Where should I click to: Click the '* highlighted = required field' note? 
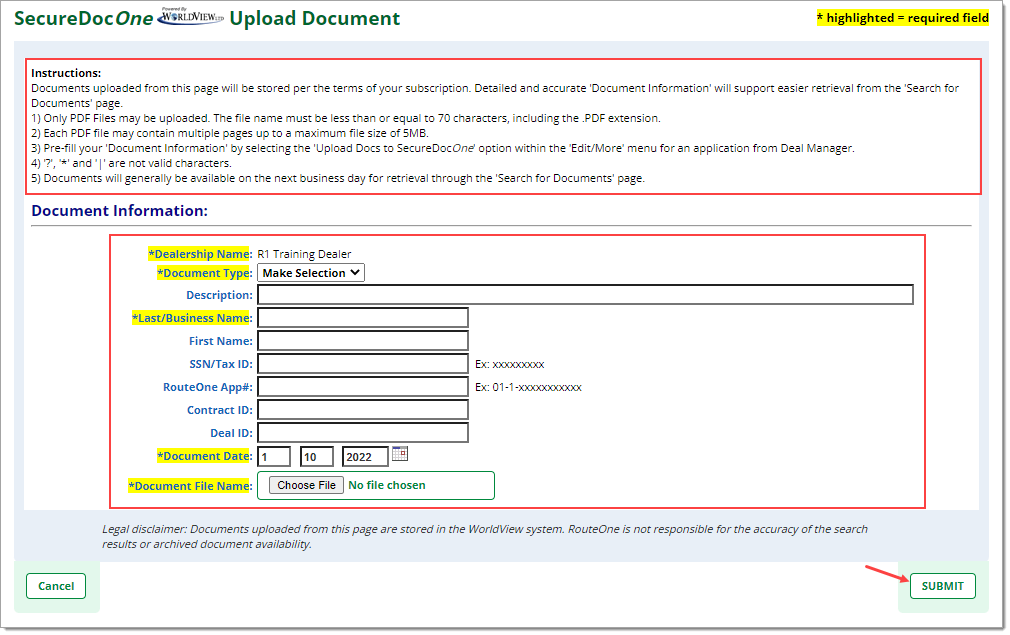(902, 18)
